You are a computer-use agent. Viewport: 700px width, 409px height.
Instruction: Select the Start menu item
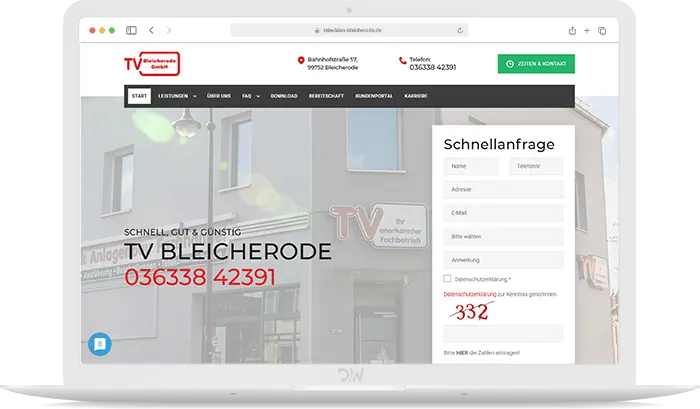coord(139,96)
